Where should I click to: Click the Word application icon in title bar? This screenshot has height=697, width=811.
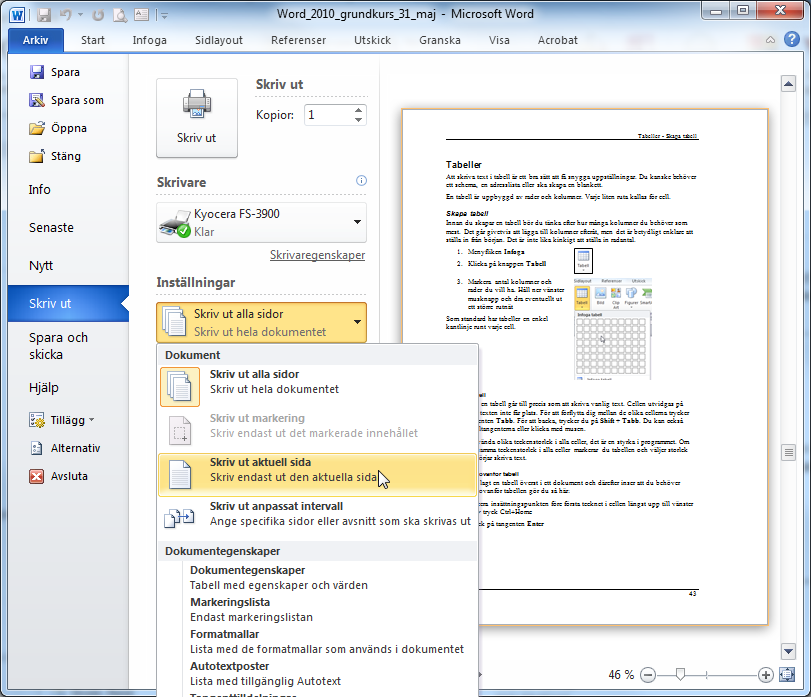pyautogui.click(x=17, y=14)
